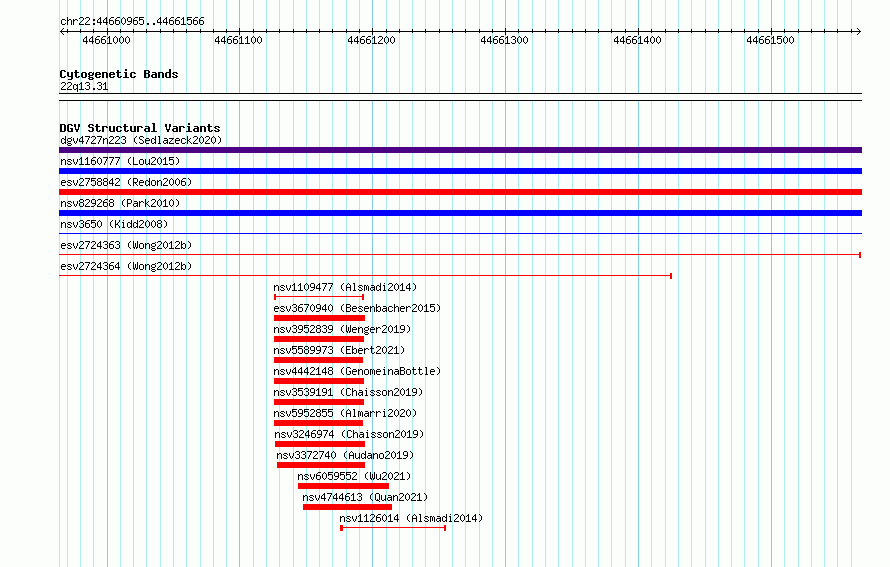Open variant nsv1109477 (Alsmadi2014) label
Screen dimensions: 890x567
tap(345, 287)
